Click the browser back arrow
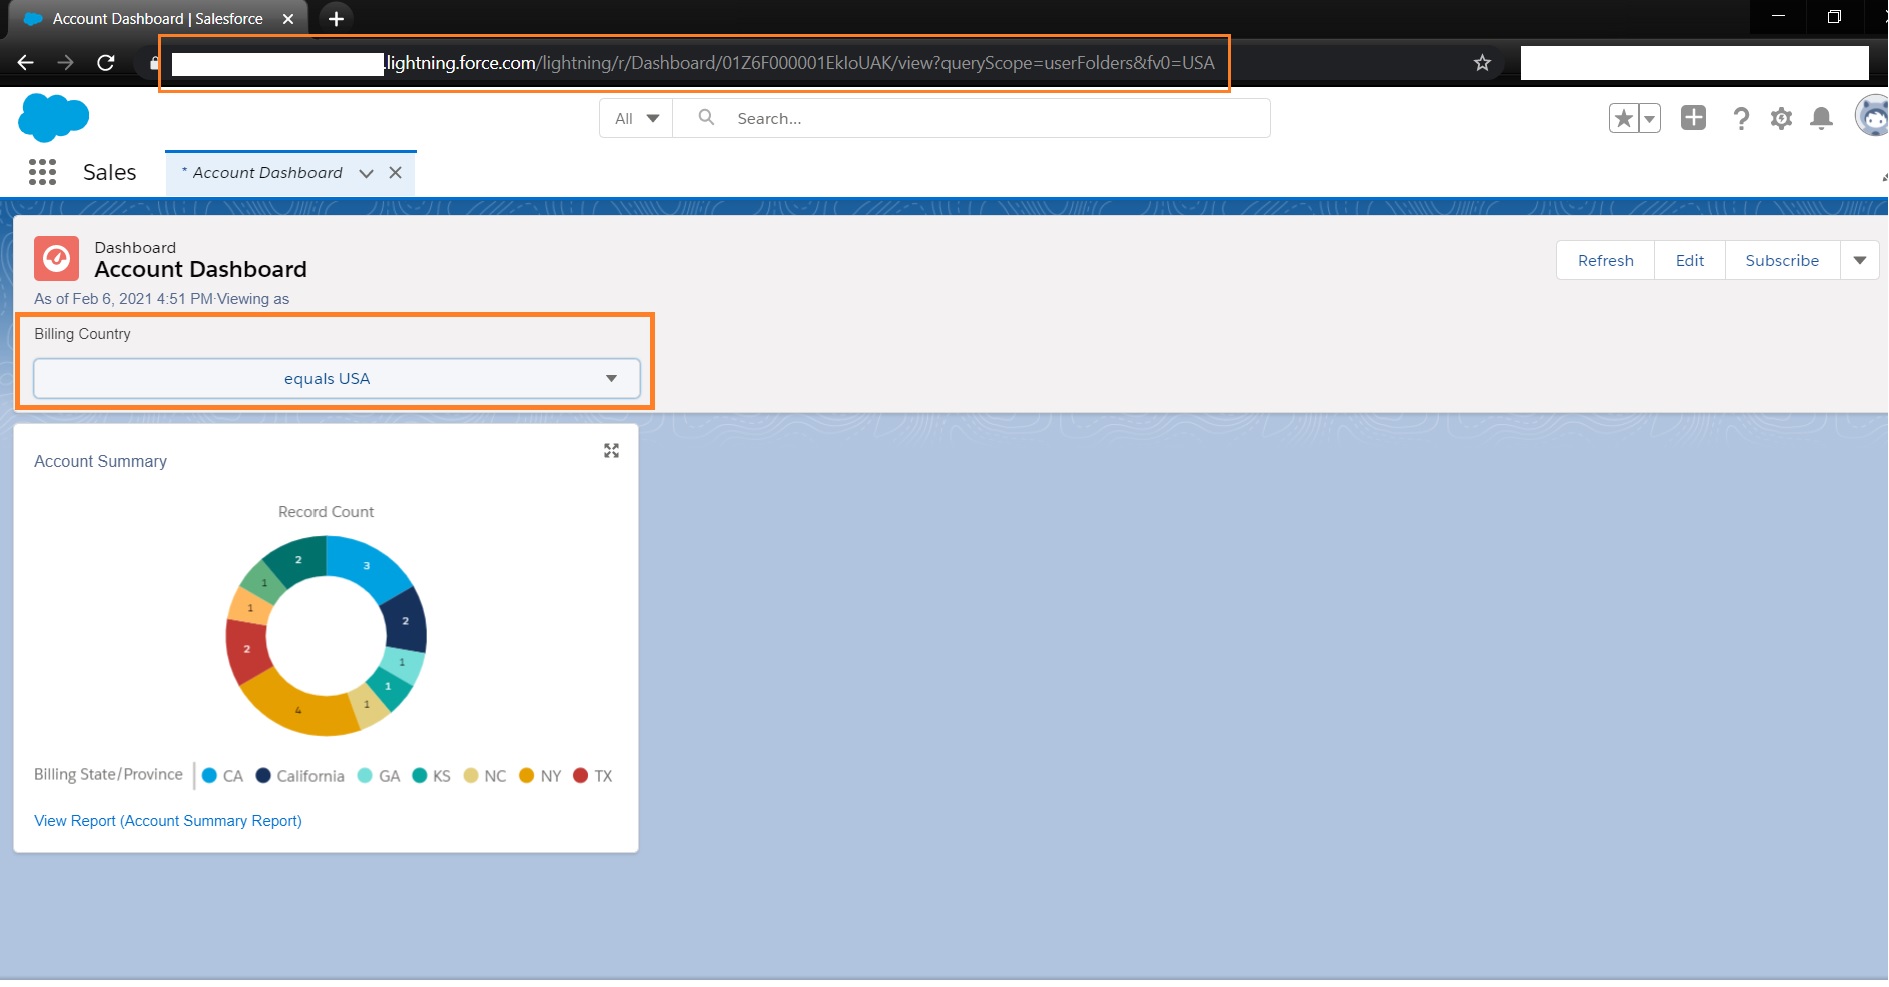Screen dimensions: 1889x987 coord(26,63)
